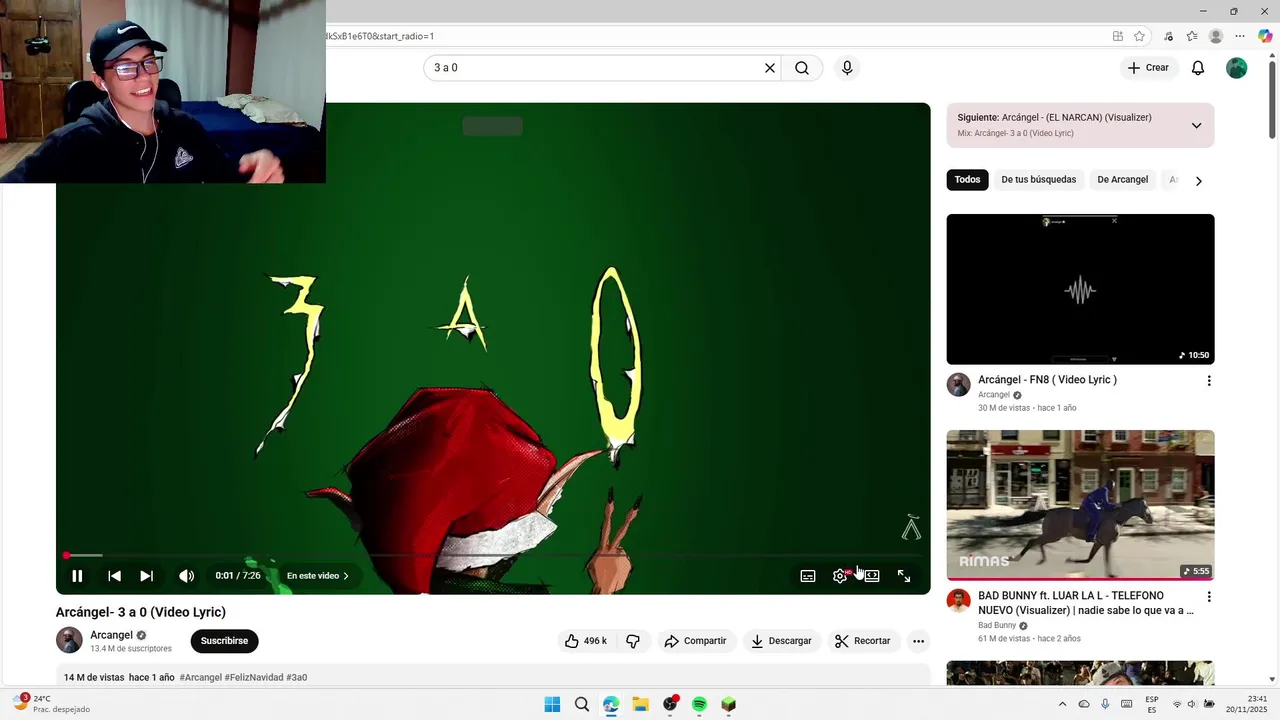Open Edge settings and more menu
The image size is (1280, 720).
click(x=1240, y=36)
